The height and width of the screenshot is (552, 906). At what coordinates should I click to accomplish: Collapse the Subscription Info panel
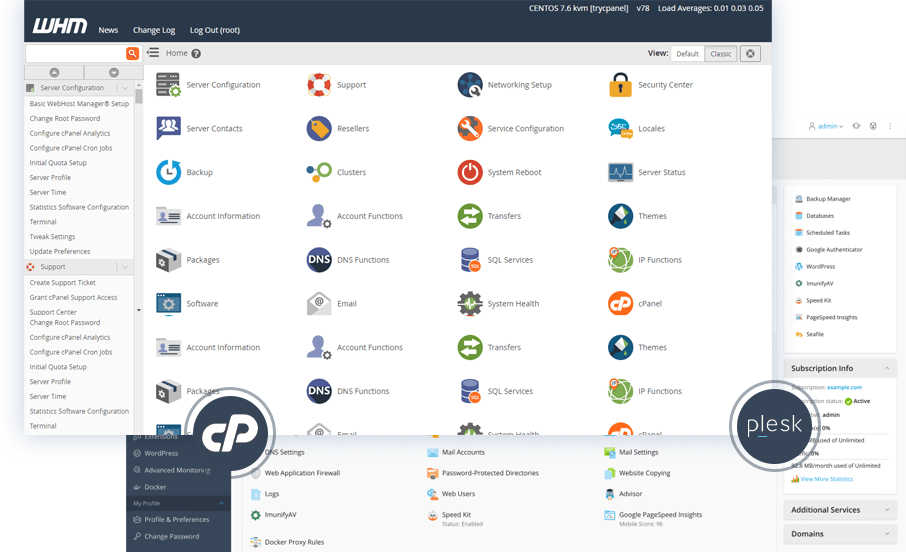pos(887,368)
